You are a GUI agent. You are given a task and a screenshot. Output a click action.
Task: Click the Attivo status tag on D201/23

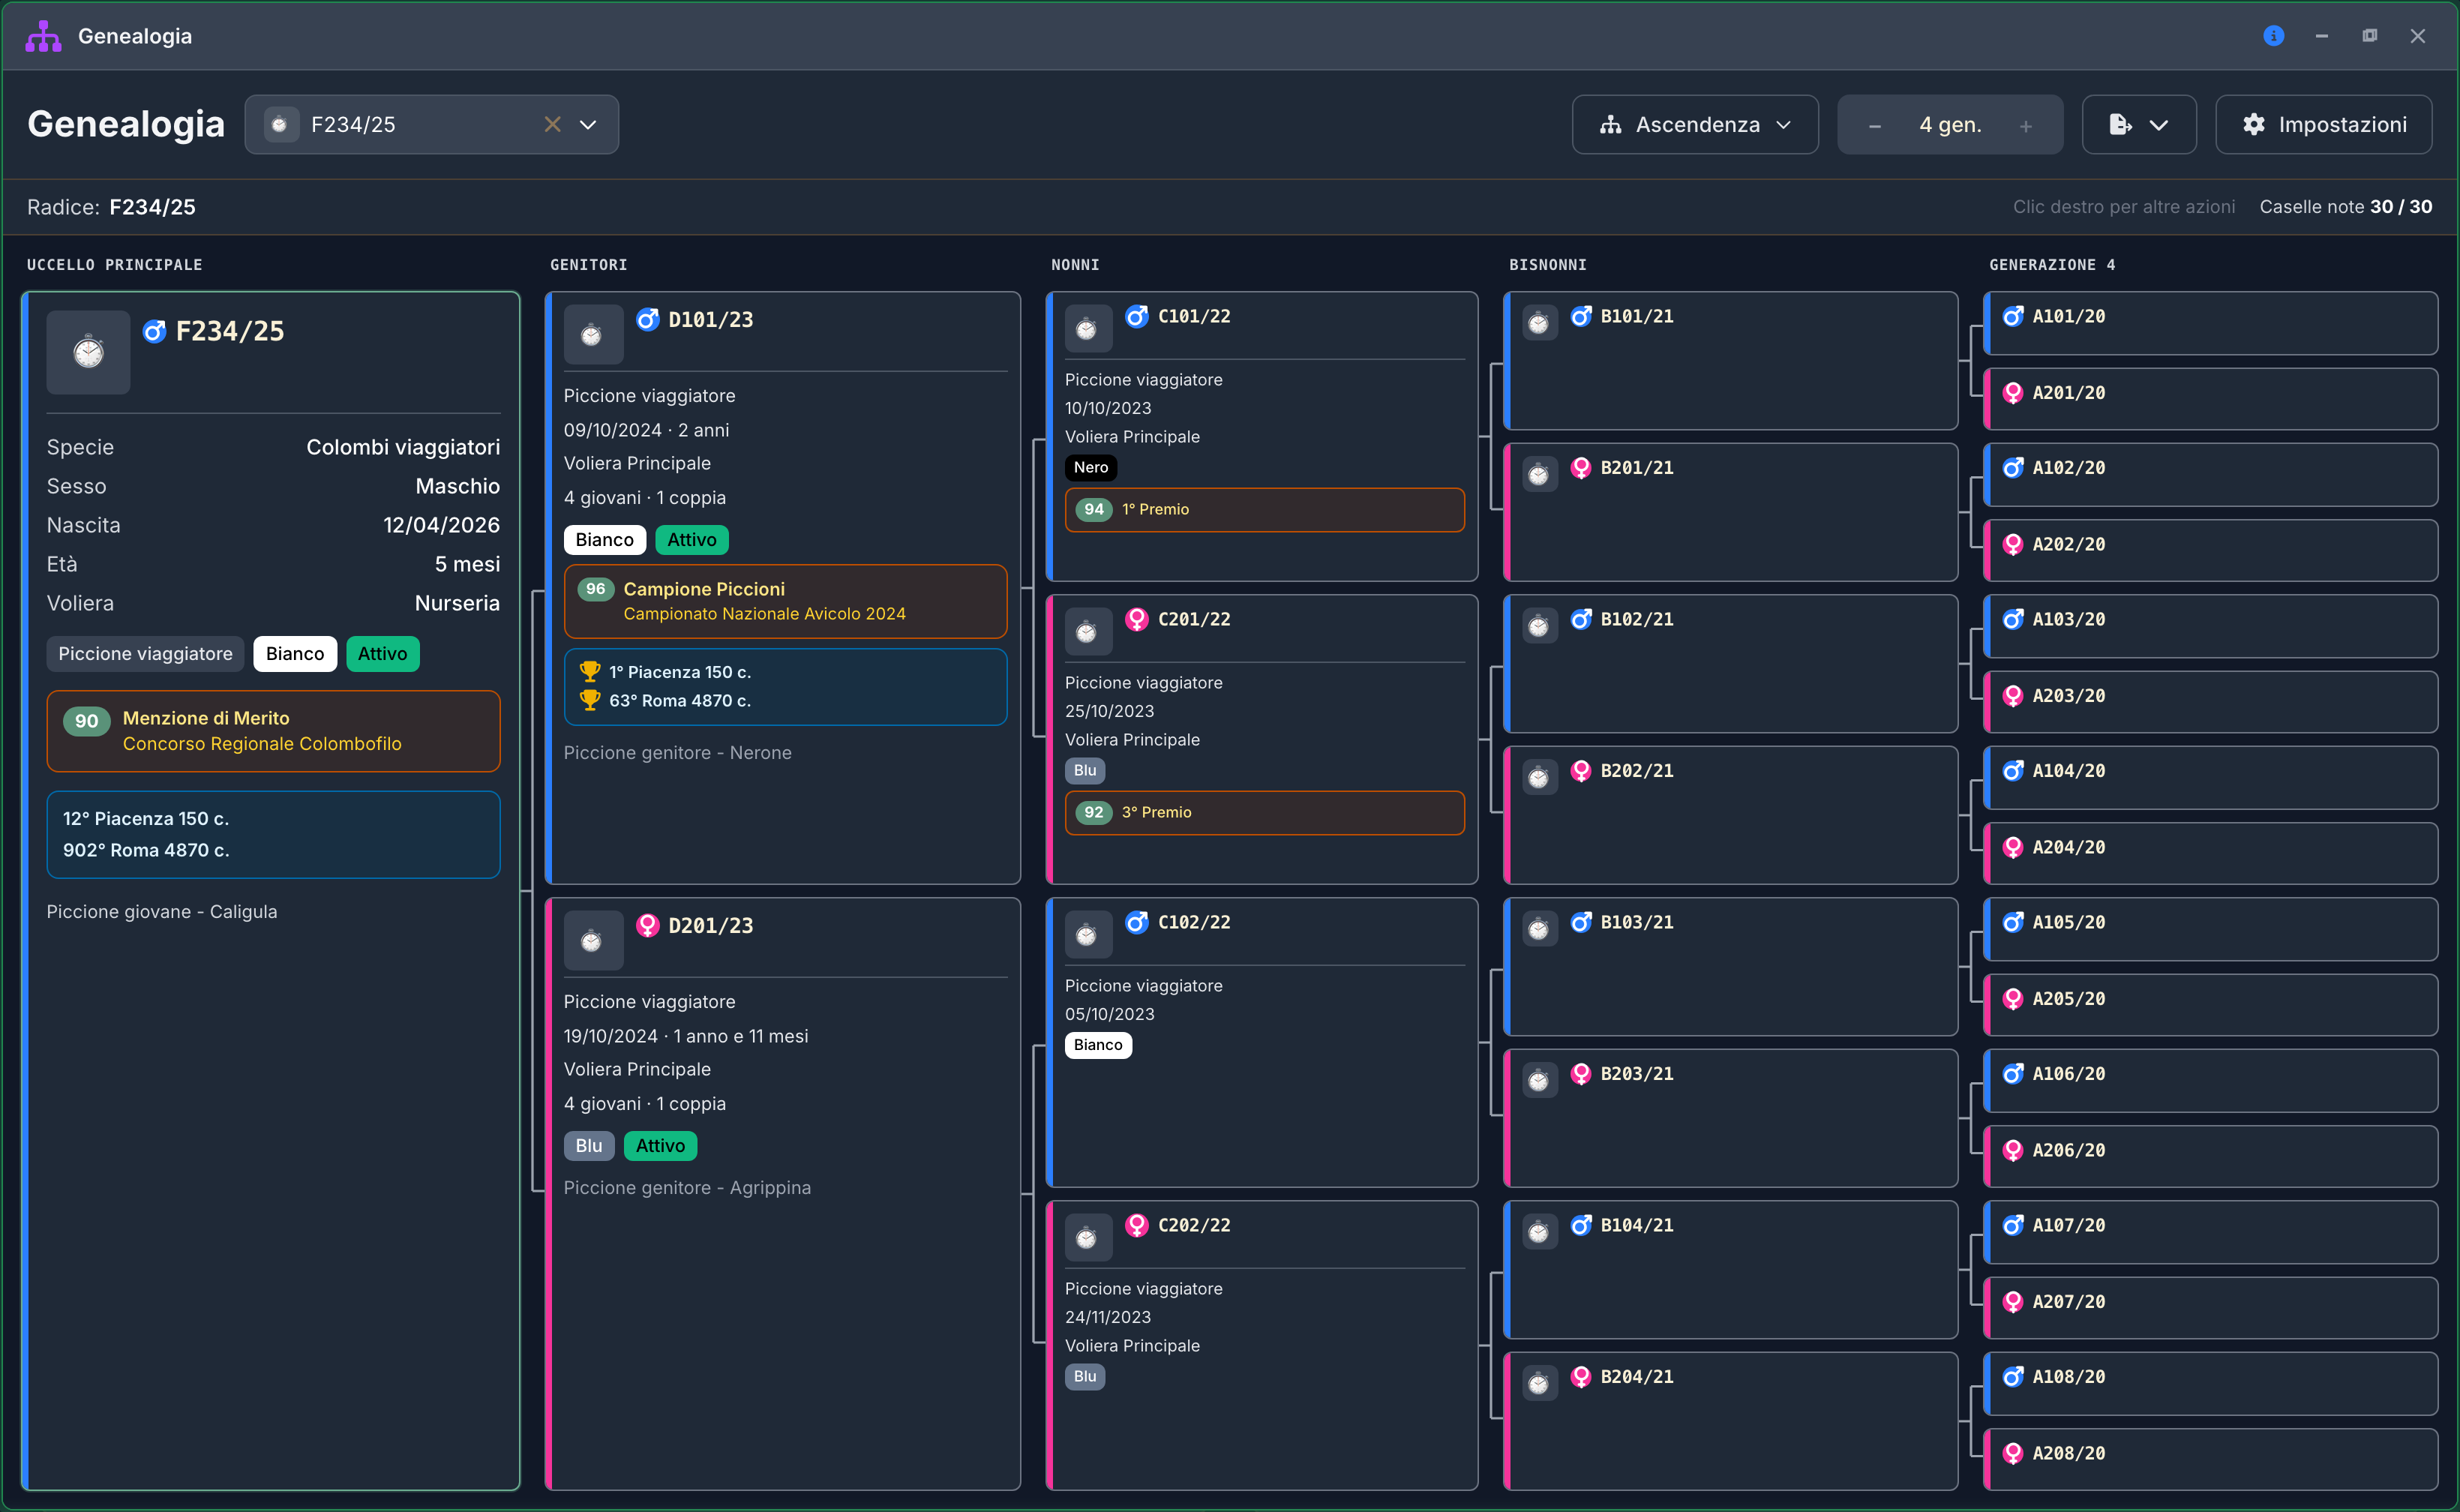point(660,1146)
